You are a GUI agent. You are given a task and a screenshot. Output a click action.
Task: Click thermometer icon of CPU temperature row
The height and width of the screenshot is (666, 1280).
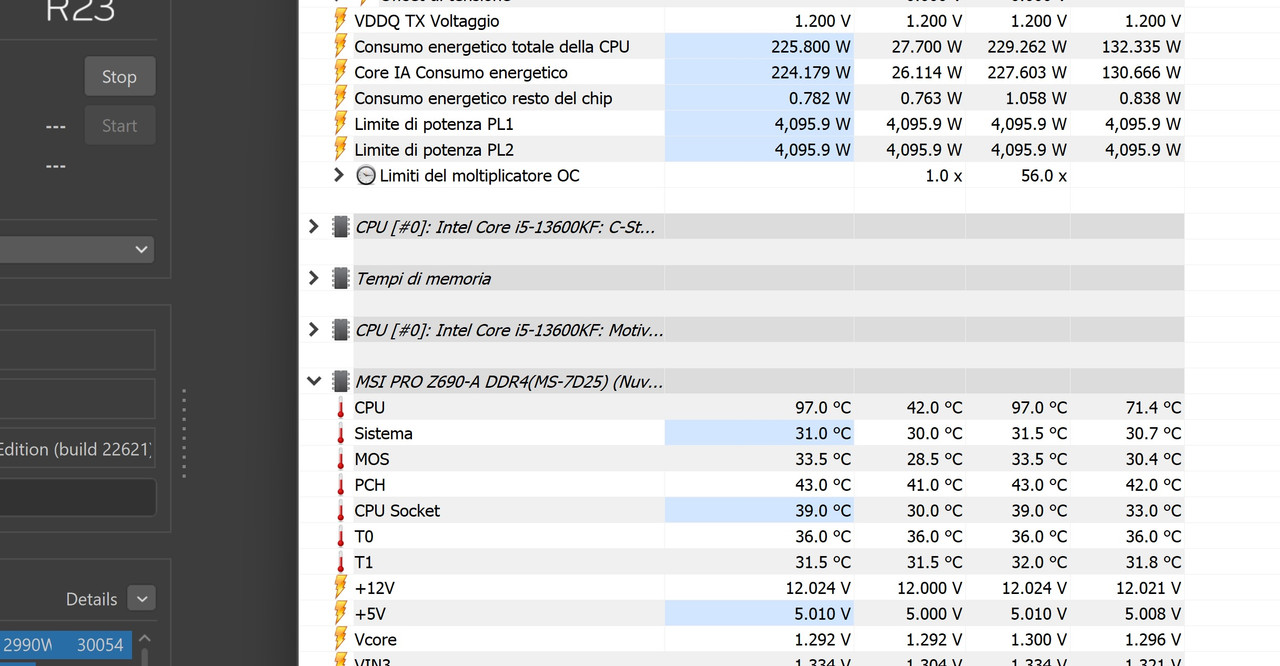(340, 407)
